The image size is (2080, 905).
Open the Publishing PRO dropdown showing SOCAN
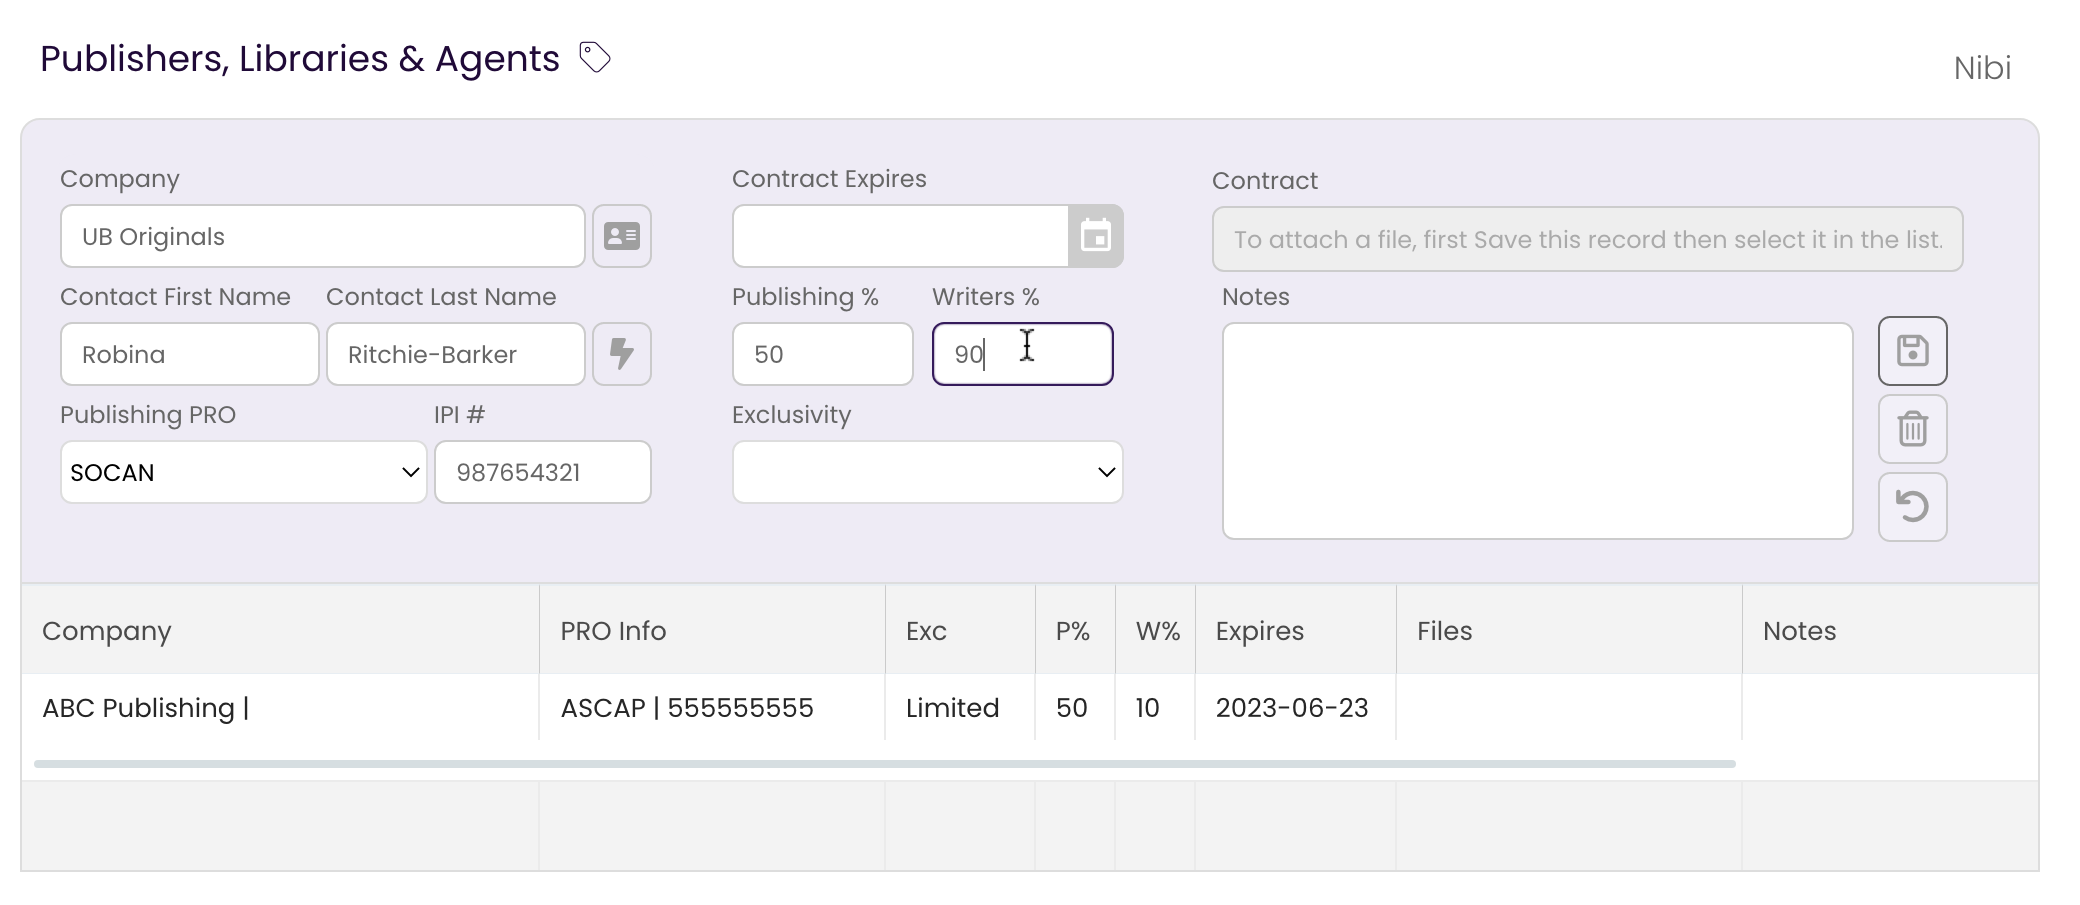244,472
